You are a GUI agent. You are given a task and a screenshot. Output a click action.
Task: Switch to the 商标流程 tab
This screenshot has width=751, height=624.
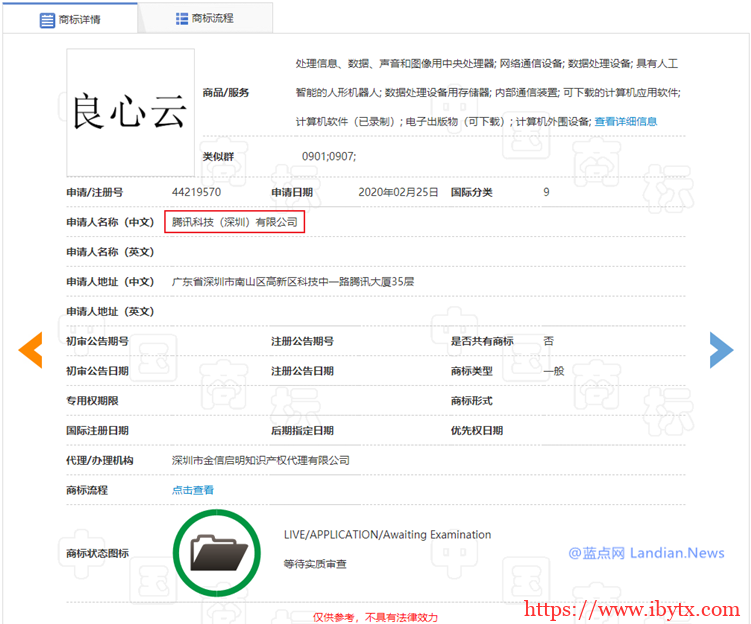pos(205,19)
